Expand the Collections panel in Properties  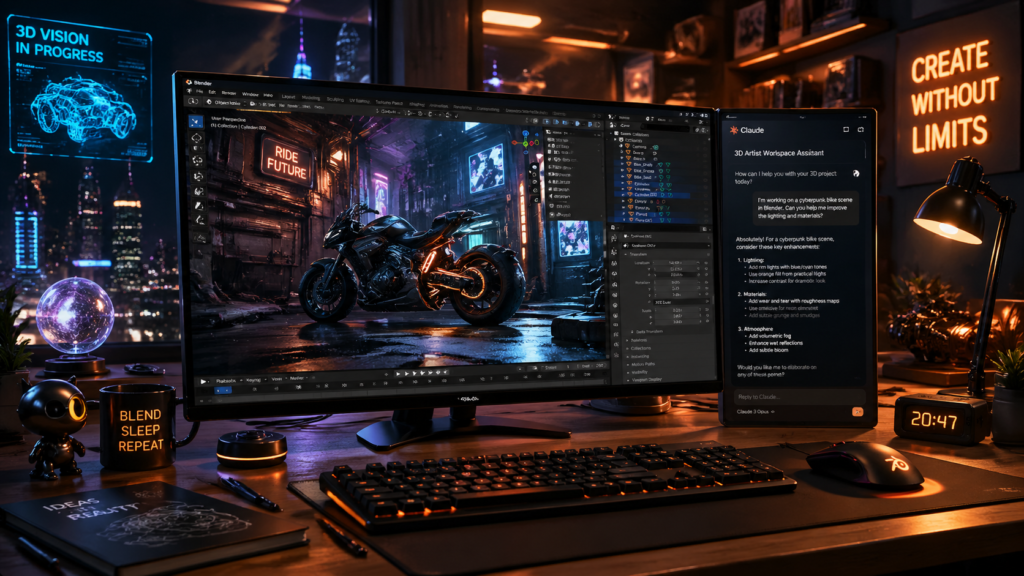click(x=639, y=348)
